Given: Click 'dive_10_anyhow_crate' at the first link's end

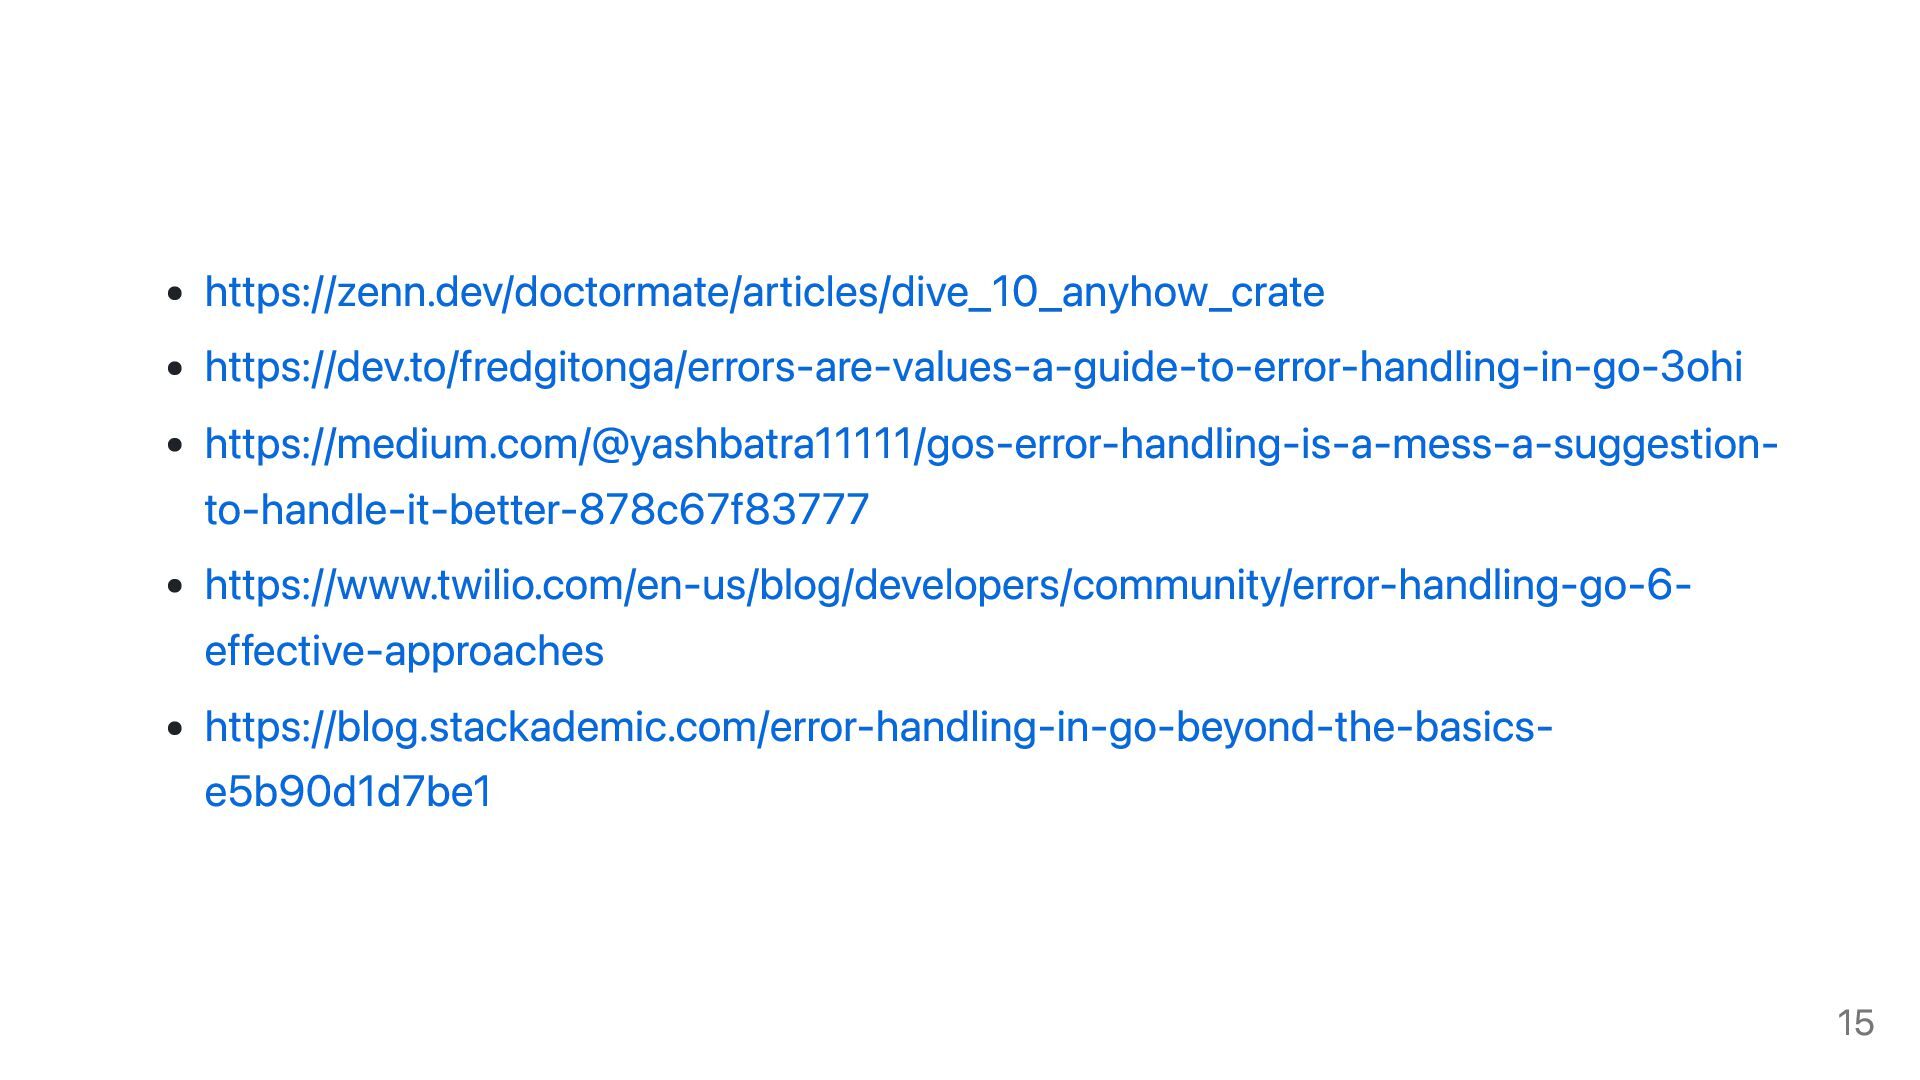Looking at the screenshot, I should tap(1107, 292).
